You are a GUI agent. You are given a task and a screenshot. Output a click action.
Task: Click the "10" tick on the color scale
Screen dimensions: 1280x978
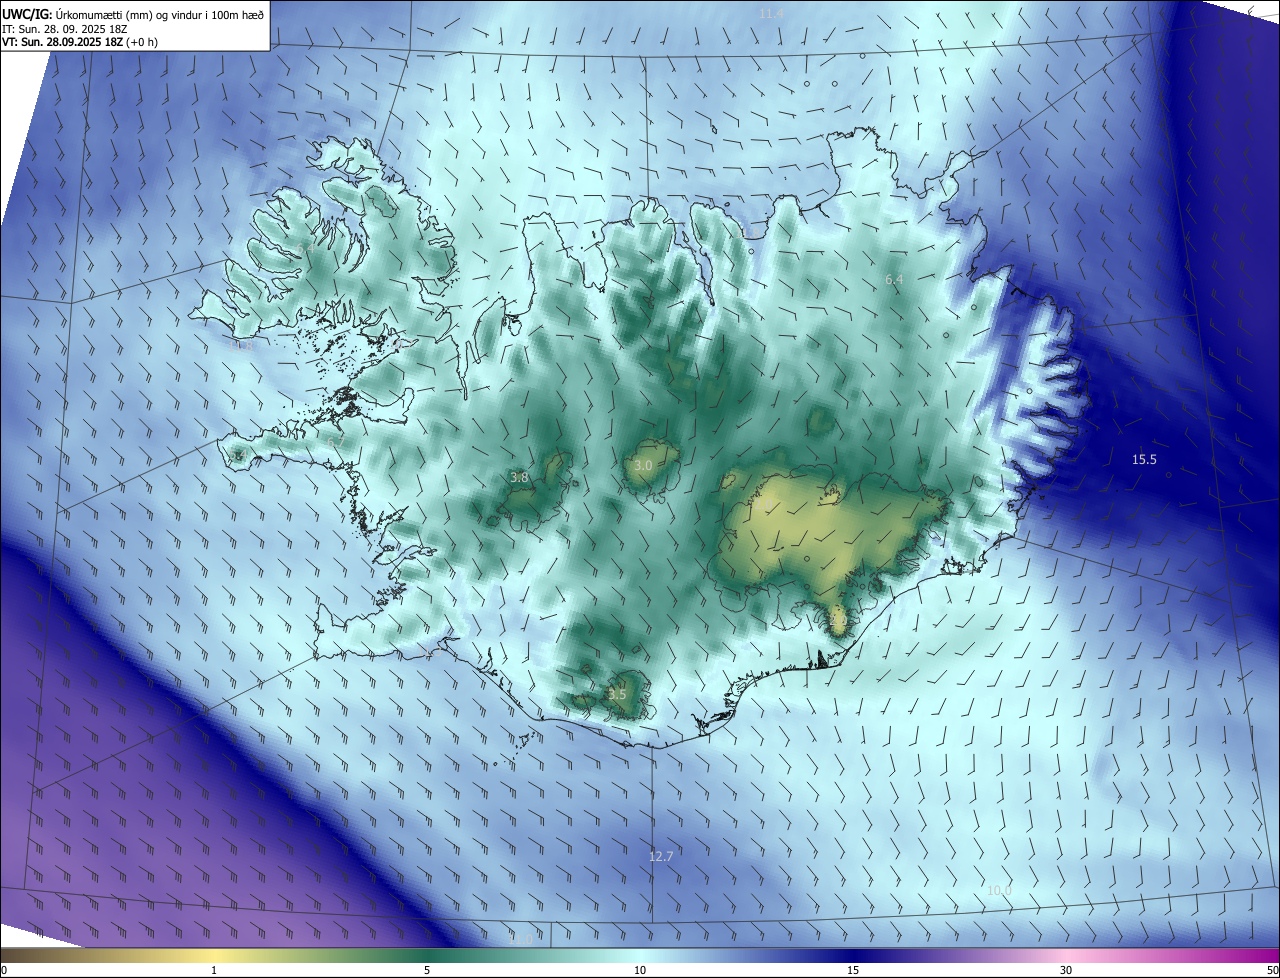pos(640,971)
